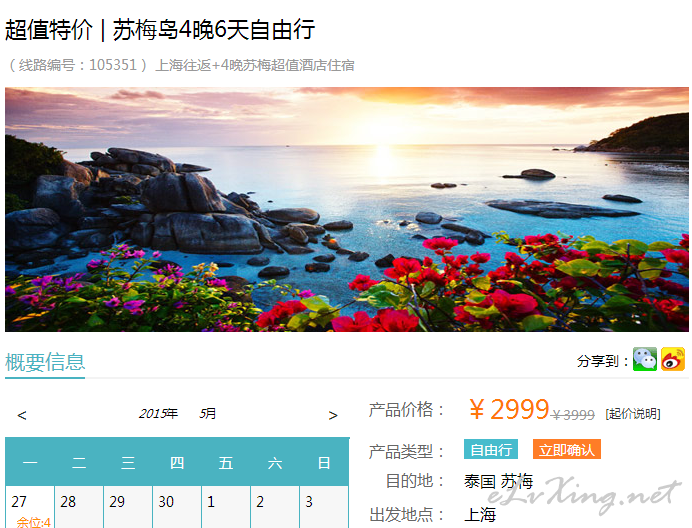The image size is (692, 528).
Task: Select calendar date 3
Action: coord(324,507)
